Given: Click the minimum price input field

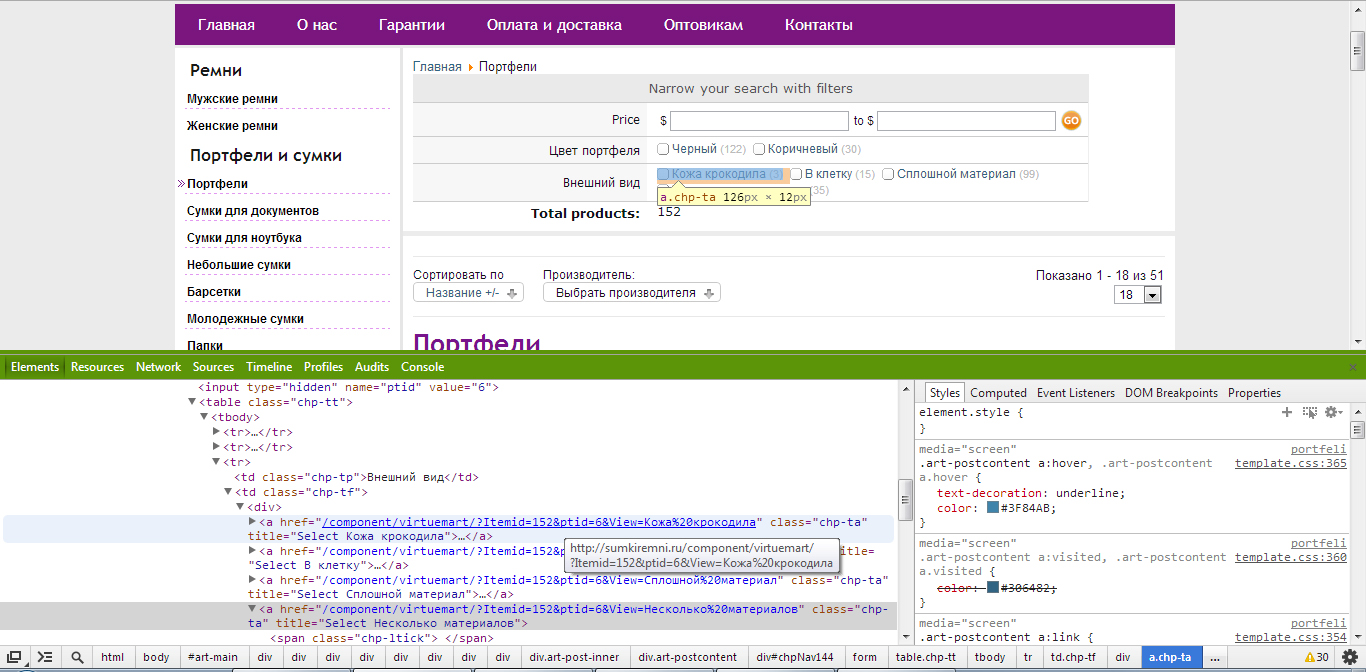Looking at the screenshot, I should tap(759, 121).
